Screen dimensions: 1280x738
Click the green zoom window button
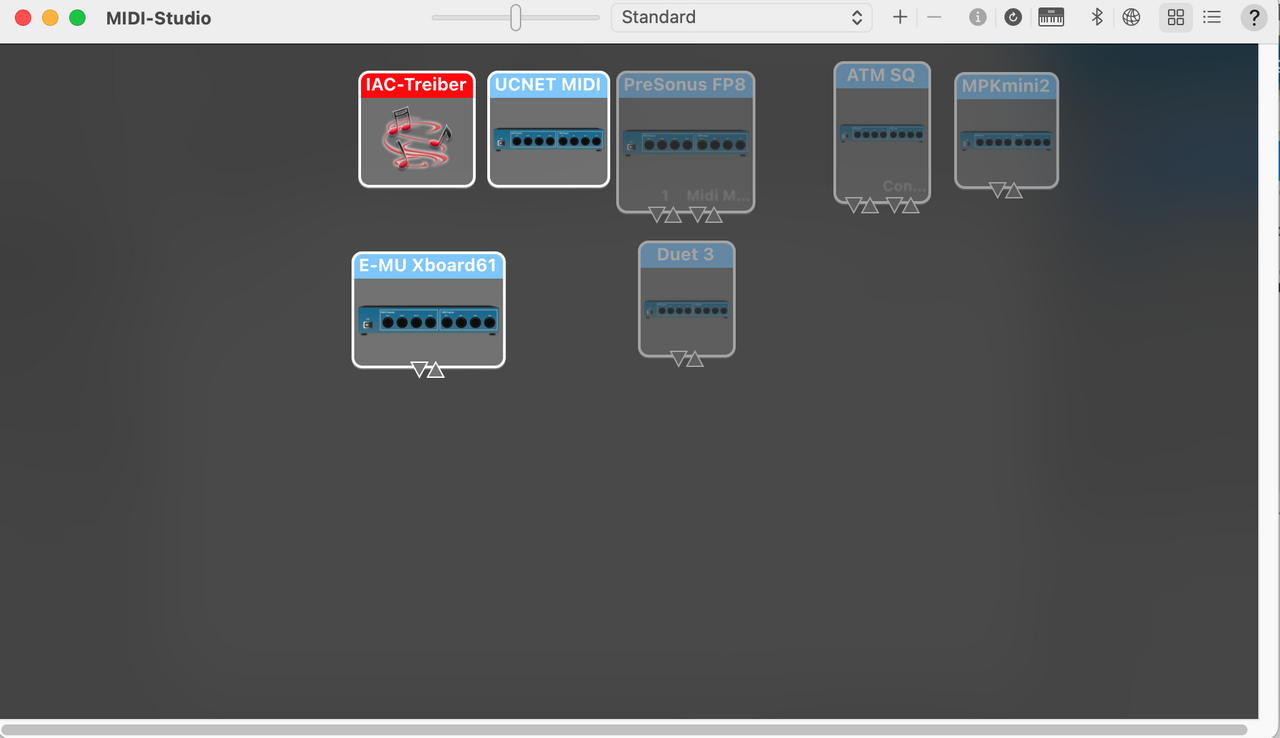[77, 18]
